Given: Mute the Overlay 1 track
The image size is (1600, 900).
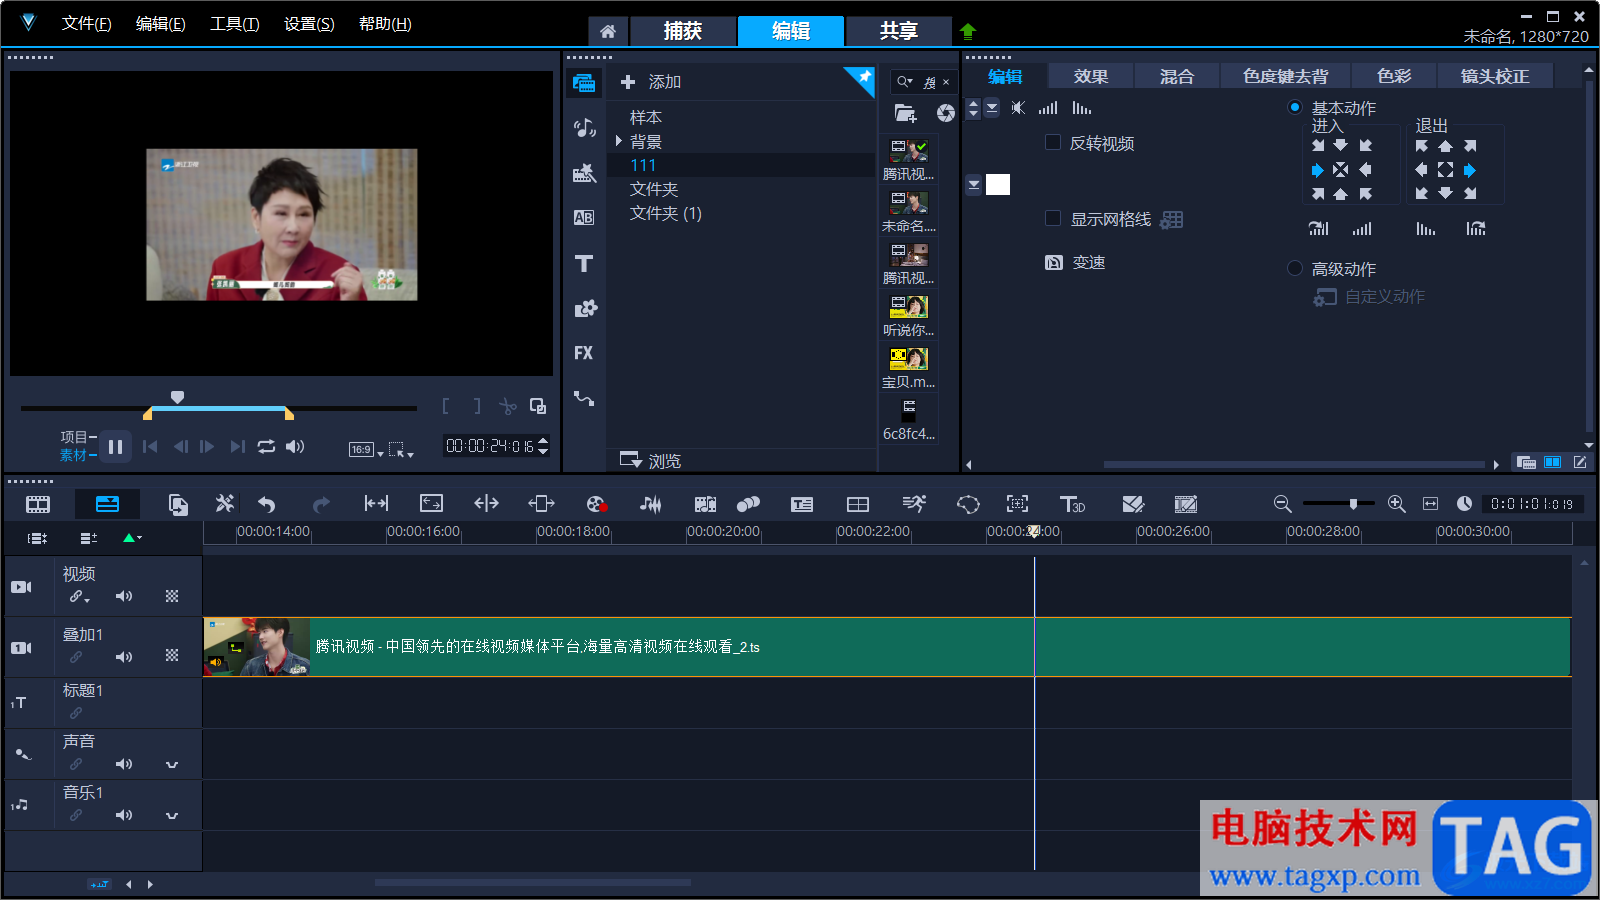Looking at the screenshot, I should click(124, 657).
